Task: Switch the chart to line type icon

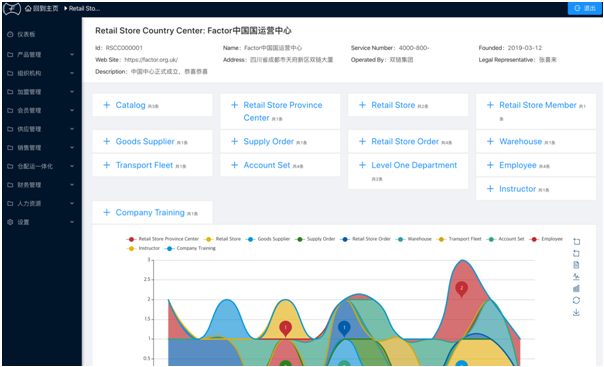Action: [576, 277]
